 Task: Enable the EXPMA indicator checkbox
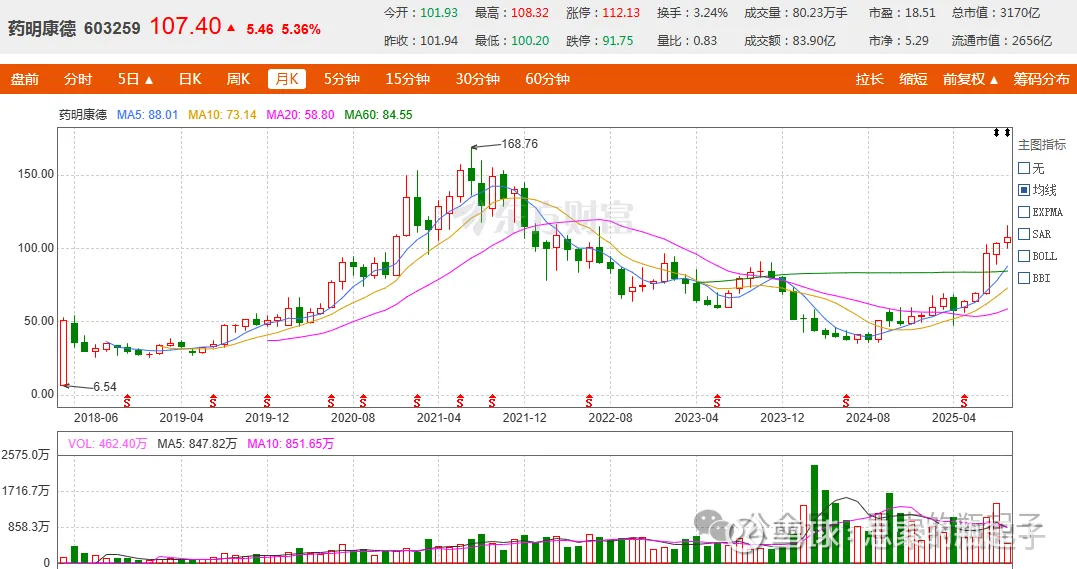(x=1023, y=212)
